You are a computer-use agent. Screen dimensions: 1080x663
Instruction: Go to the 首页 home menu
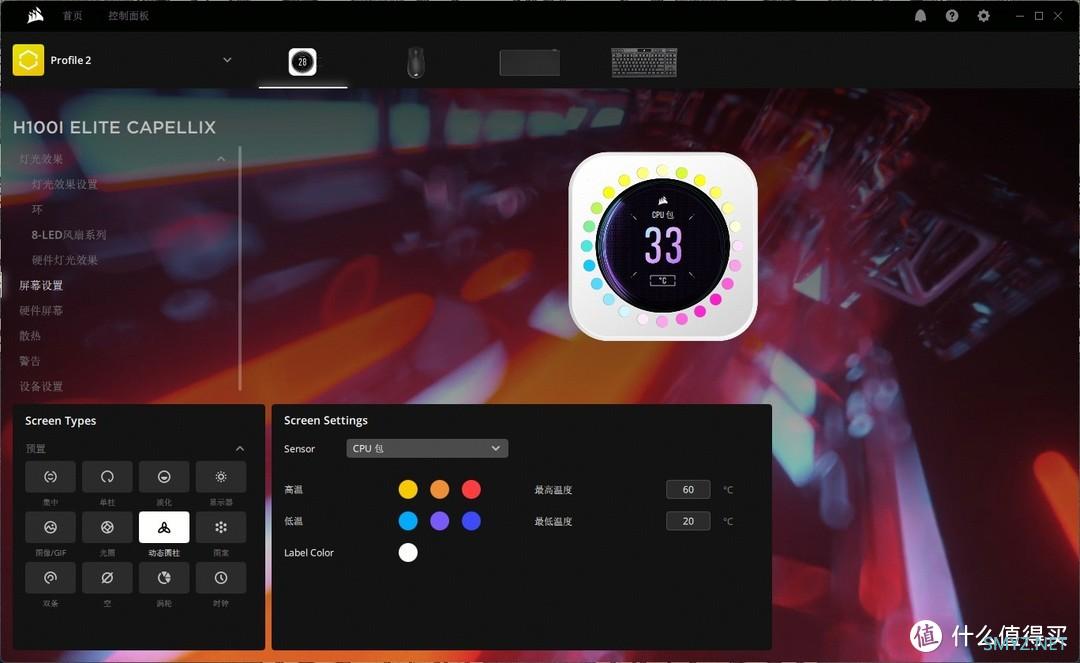pyautogui.click(x=72, y=16)
